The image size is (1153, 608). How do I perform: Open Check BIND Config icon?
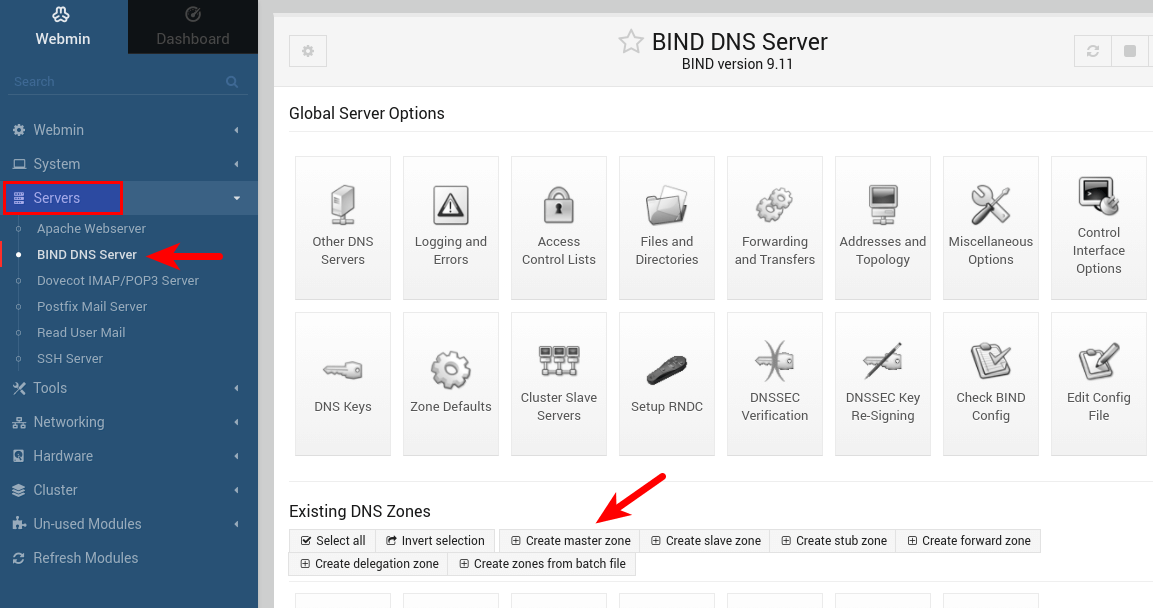click(990, 383)
